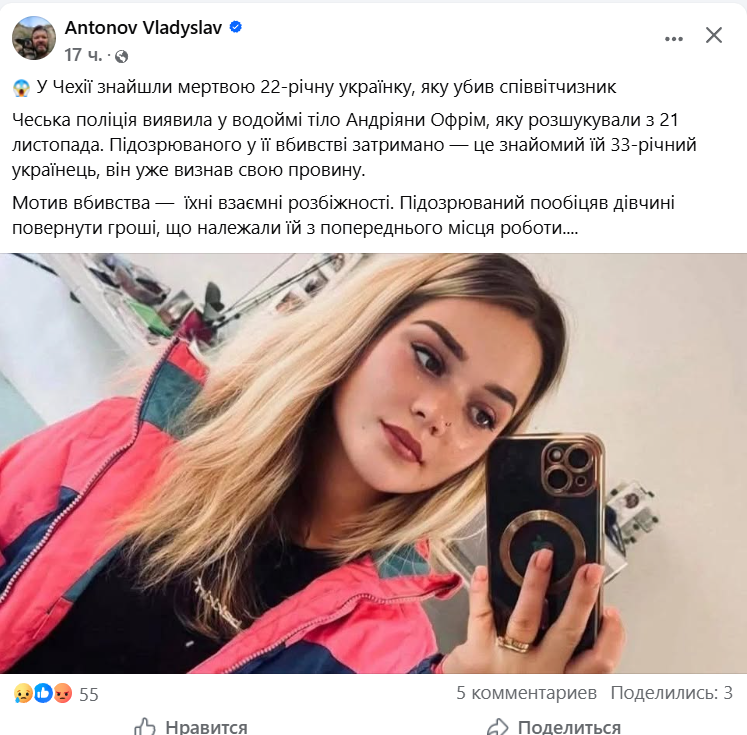
Task: Expand truncated post text at the ellipsis
Action: coord(570,229)
